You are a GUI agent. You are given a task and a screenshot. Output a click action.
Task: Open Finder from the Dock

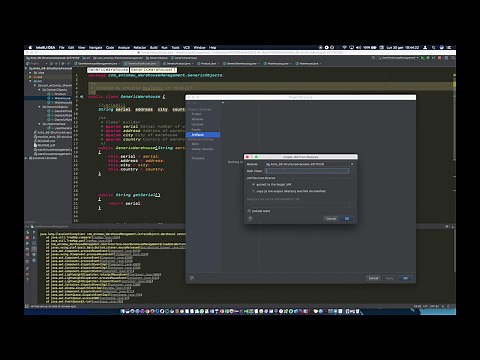tap(122, 311)
